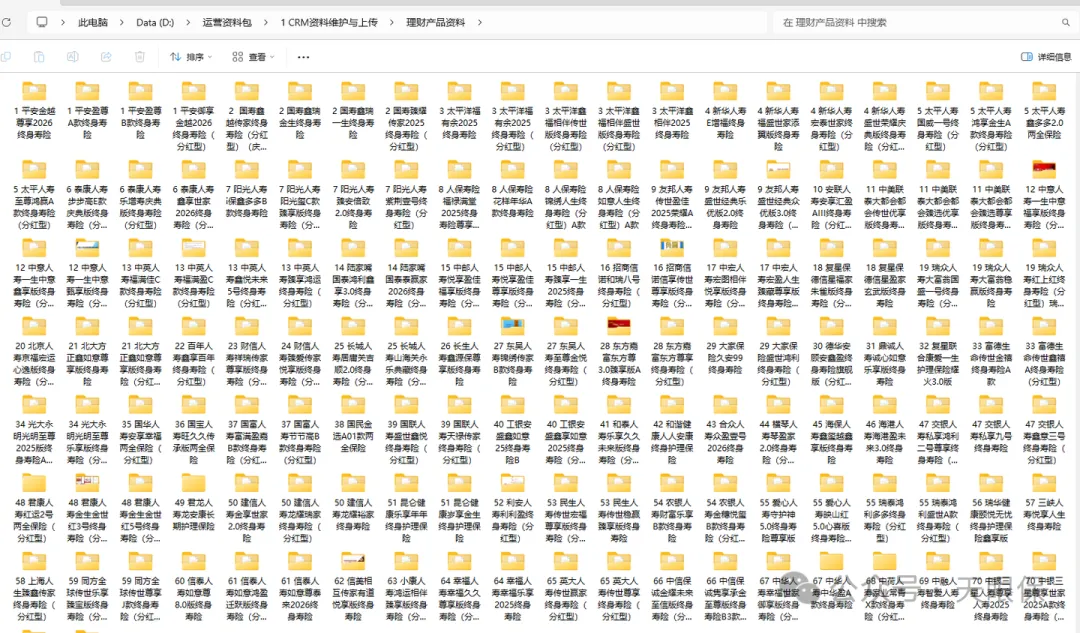Screen dimensions: 1080x633
Task: Click the computer icon in the address bar
Action: [x=40, y=20]
